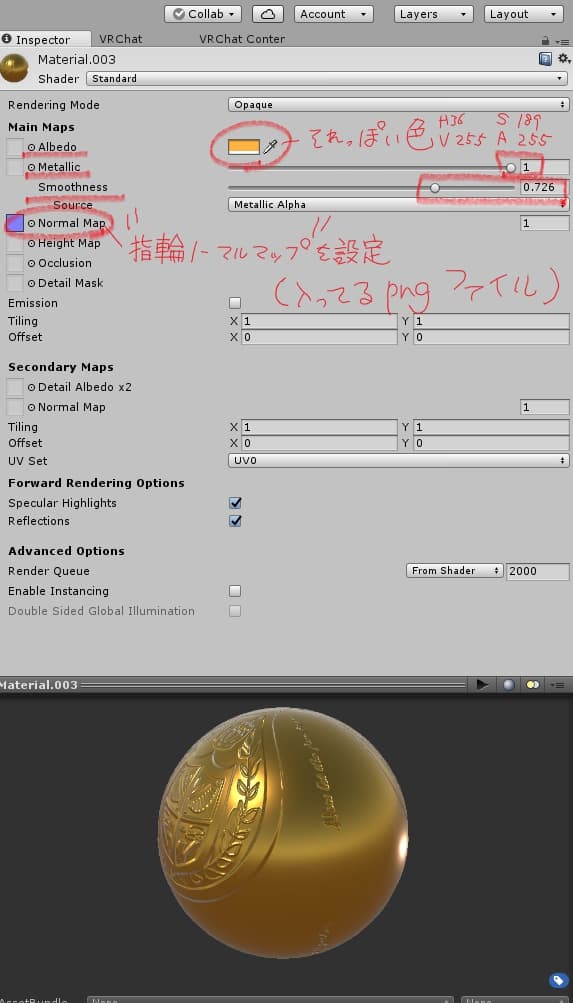
Task: Change preview mesh shape sphere icon
Action: click(508, 684)
